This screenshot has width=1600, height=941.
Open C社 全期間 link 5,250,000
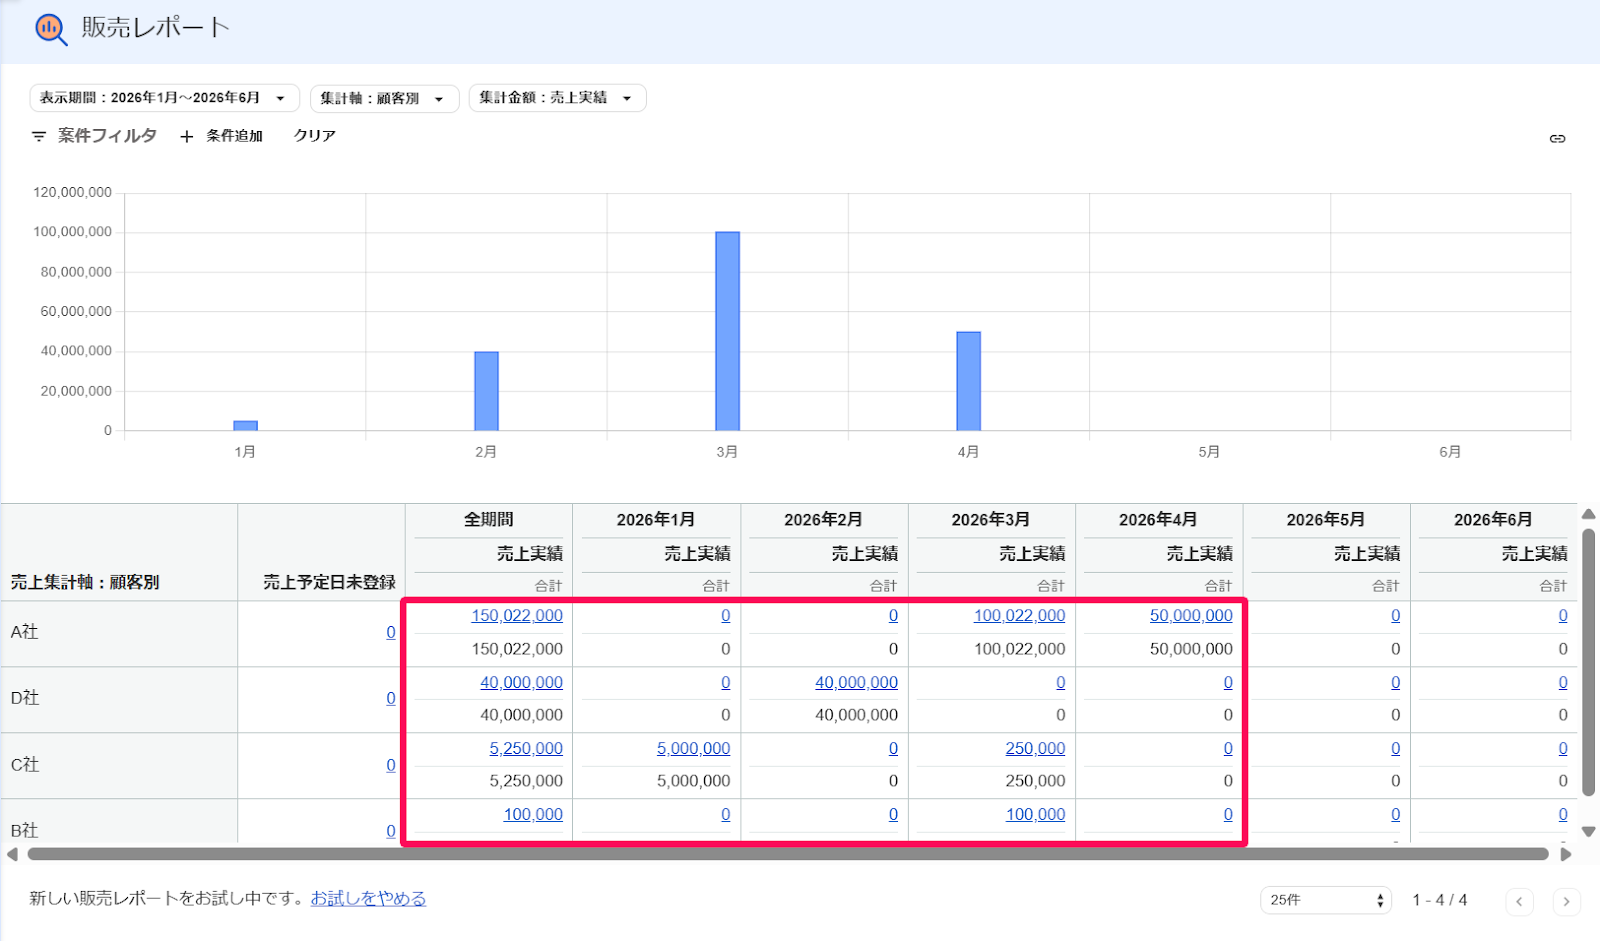pos(526,748)
